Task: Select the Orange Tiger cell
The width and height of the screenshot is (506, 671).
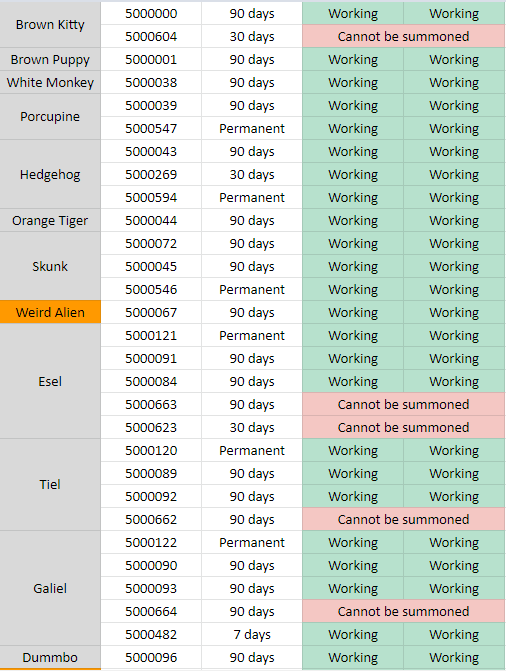Action: [x=50, y=220]
